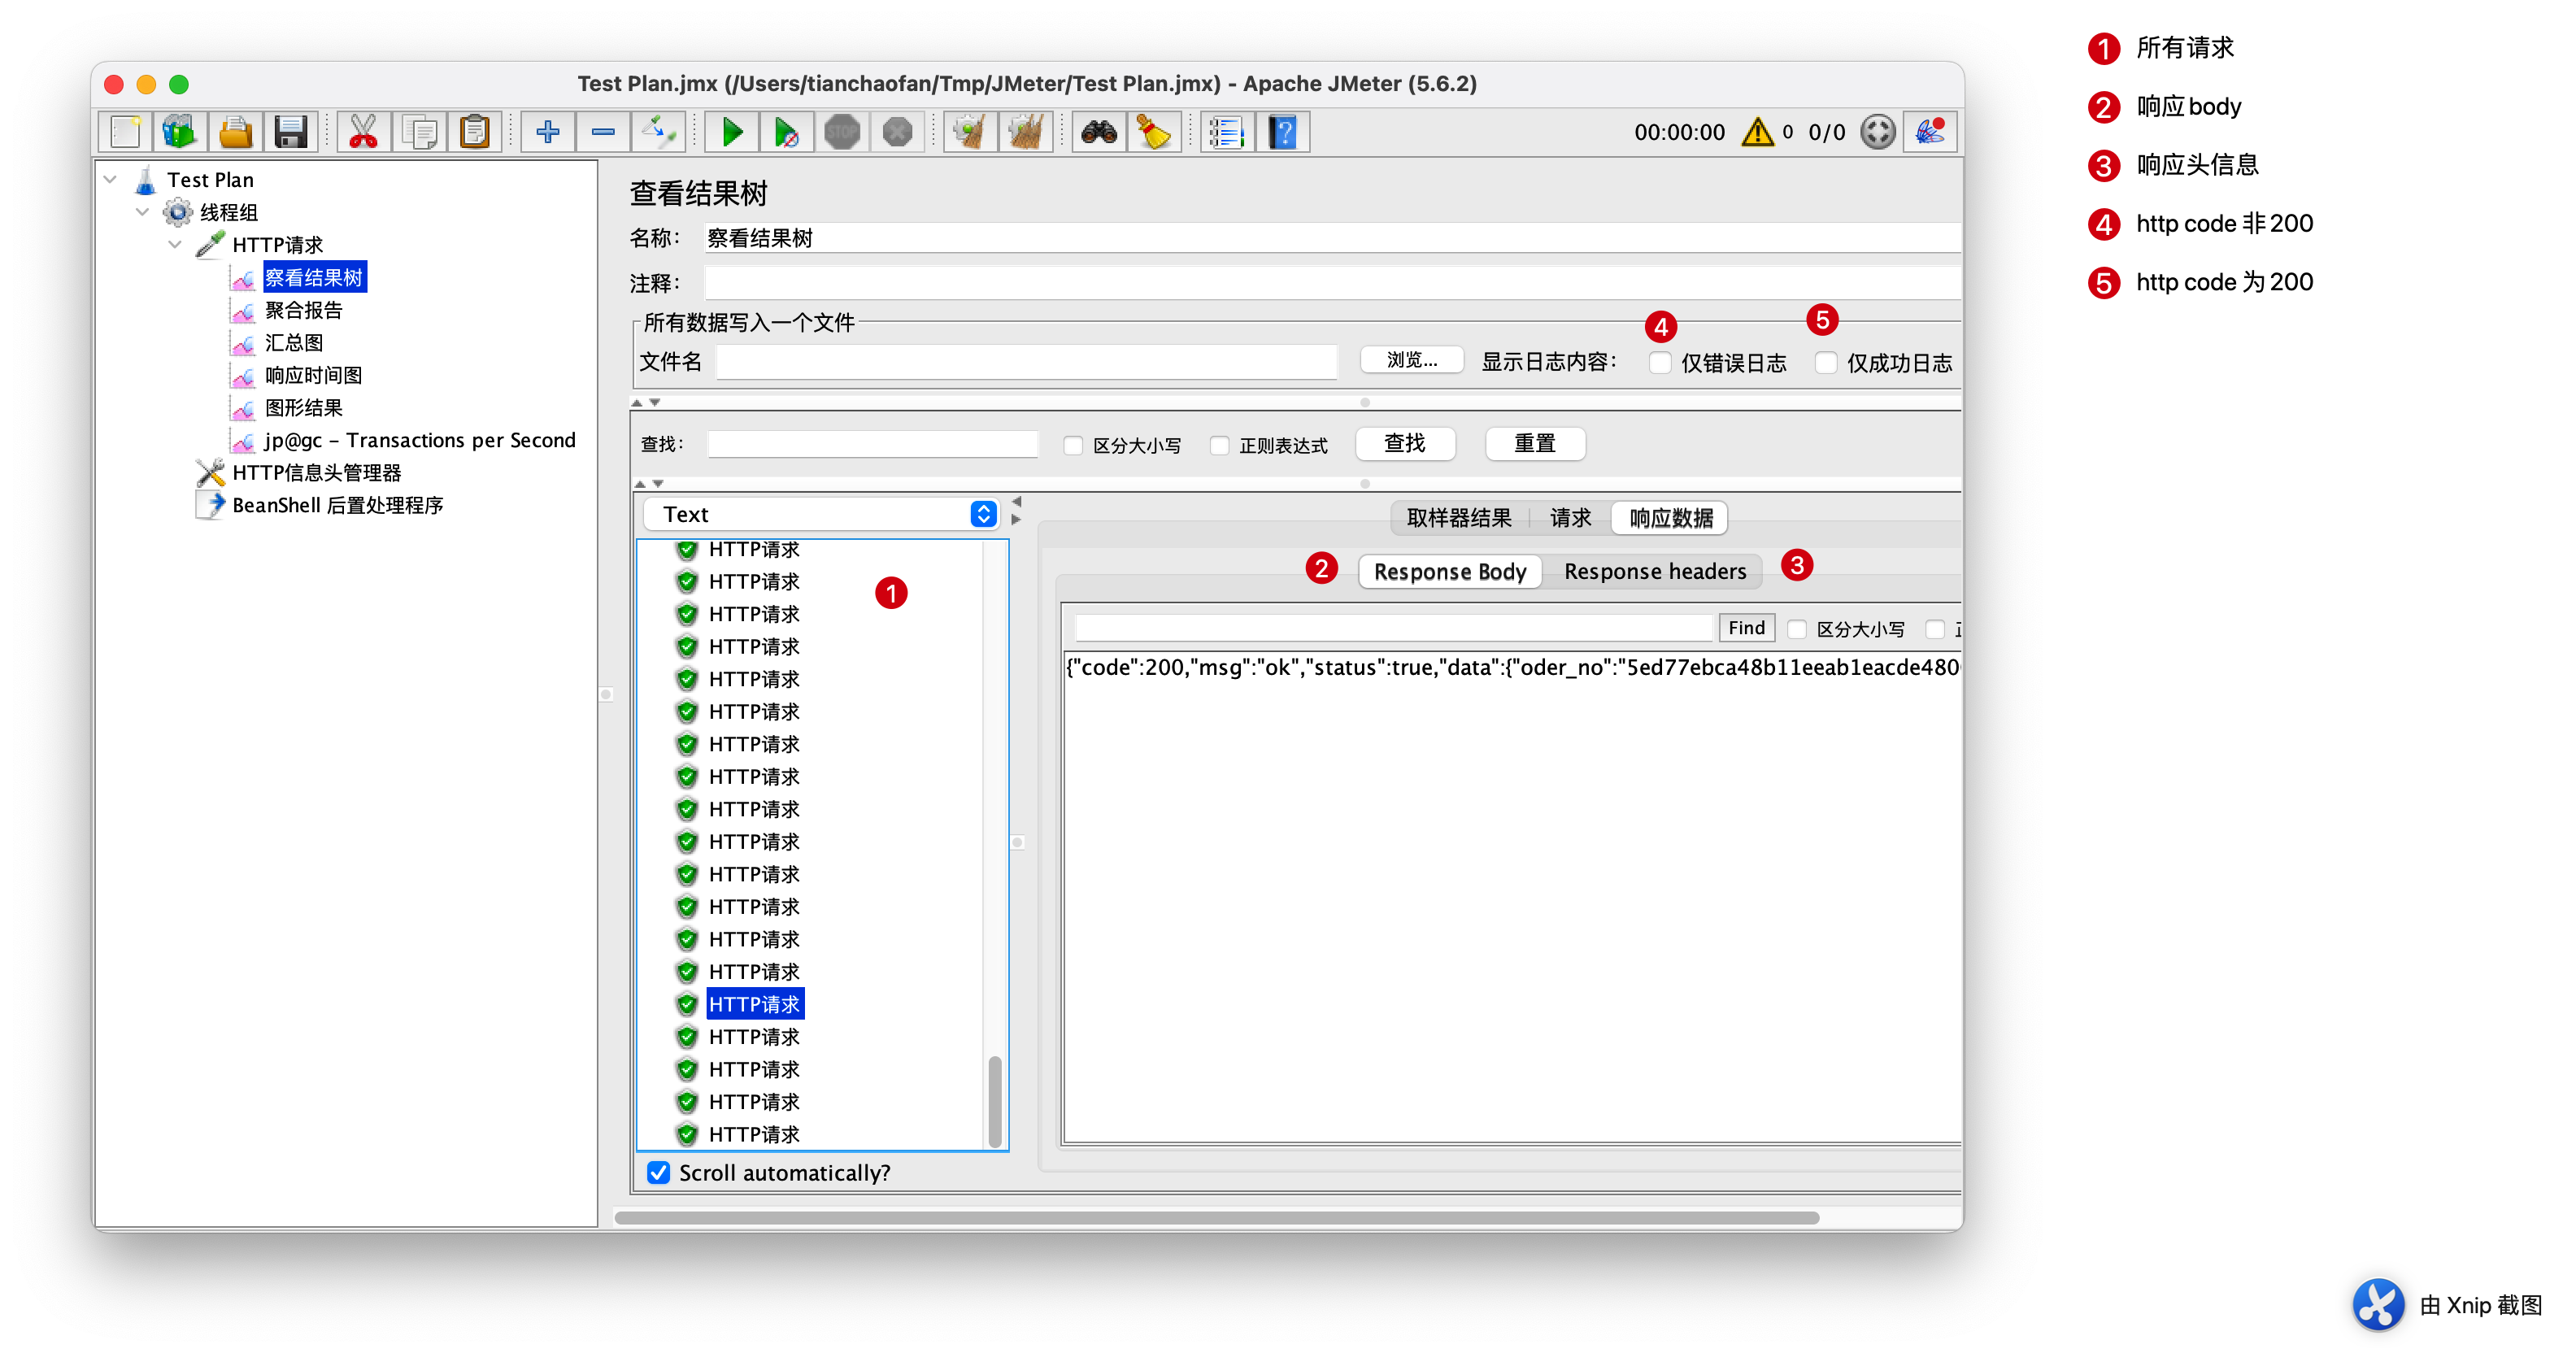Collapse the HTTP请求 tree node
Screen dimensions: 2576x1353
point(176,244)
